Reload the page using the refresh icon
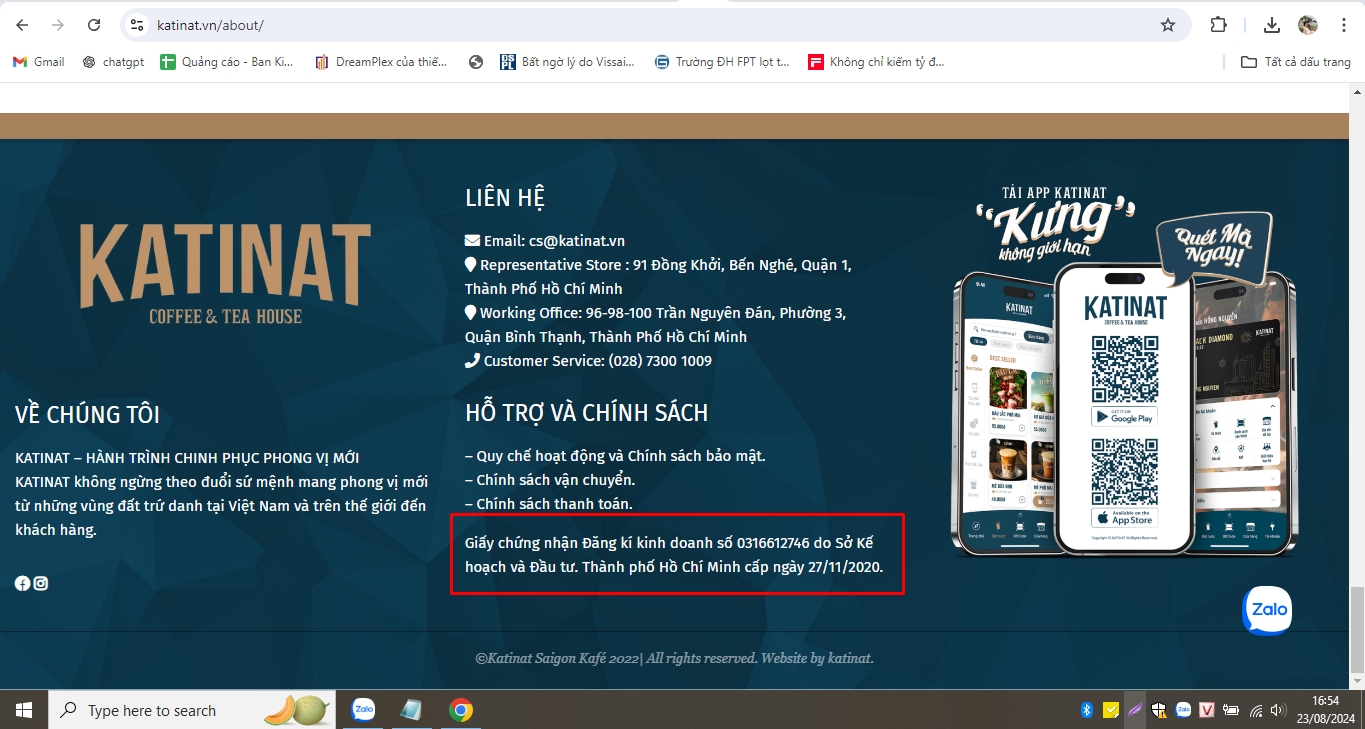The height and width of the screenshot is (729, 1365). click(95, 25)
